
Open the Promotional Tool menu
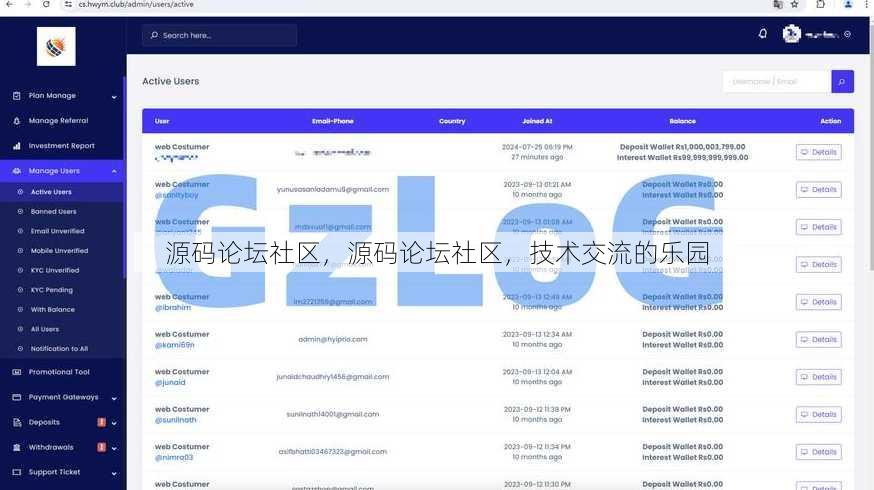tap(61, 372)
